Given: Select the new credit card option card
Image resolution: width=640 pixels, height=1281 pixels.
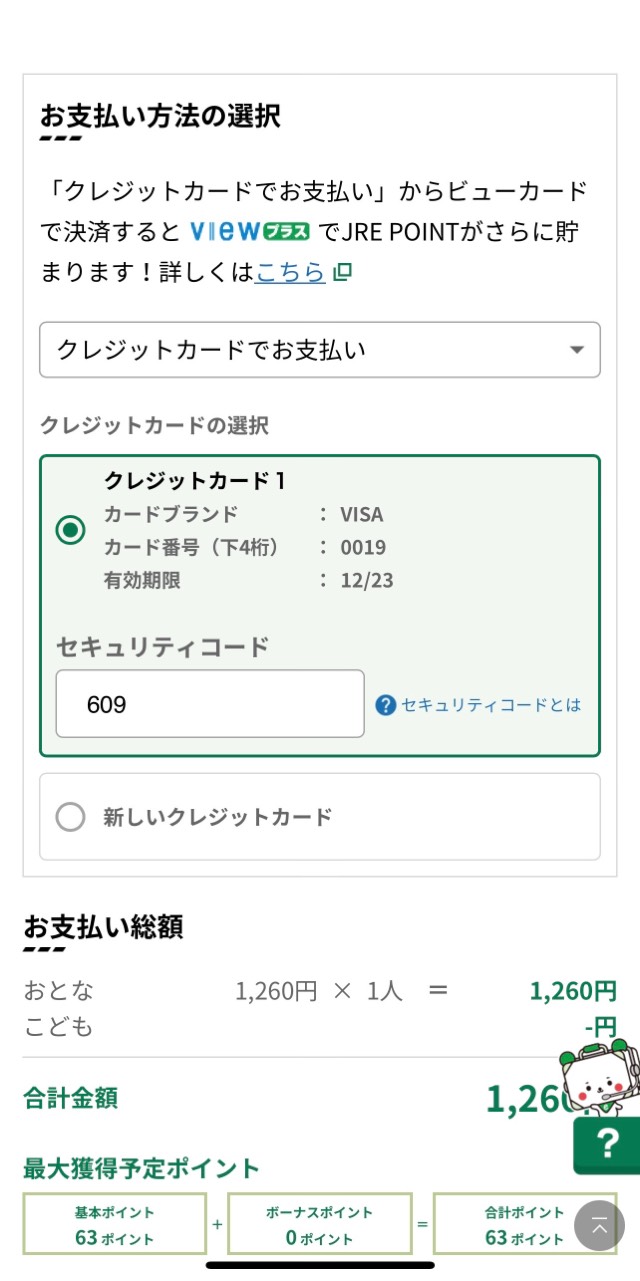Looking at the screenshot, I should click(x=320, y=817).
